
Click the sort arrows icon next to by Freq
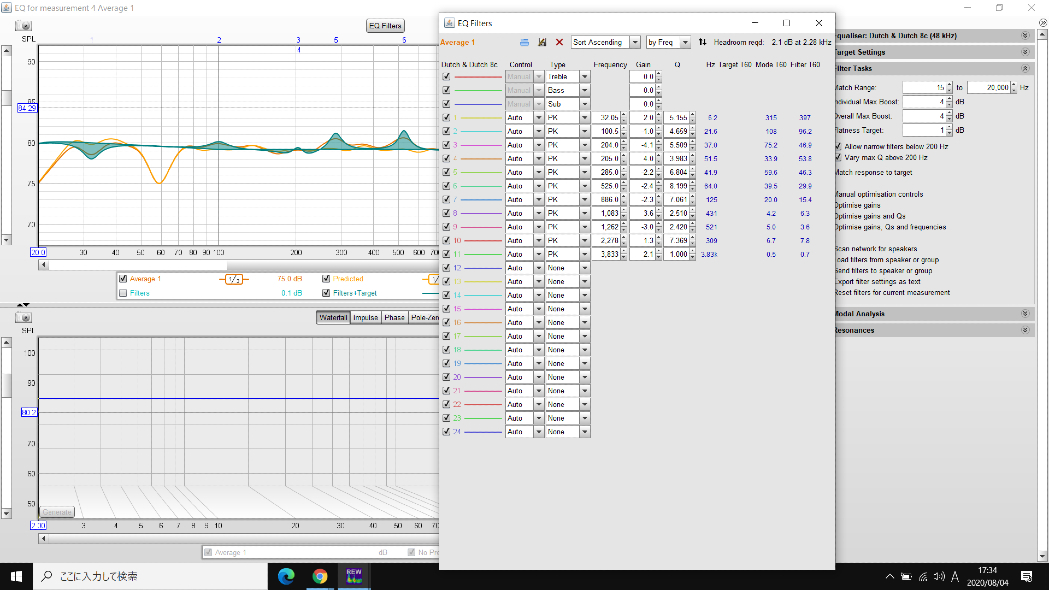pos(702,42)
